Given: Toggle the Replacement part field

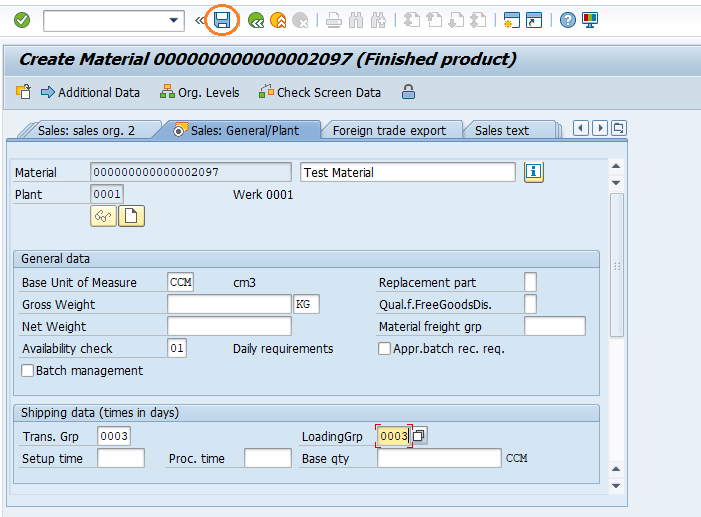Looking at the screenshot, I should (530, 282).
